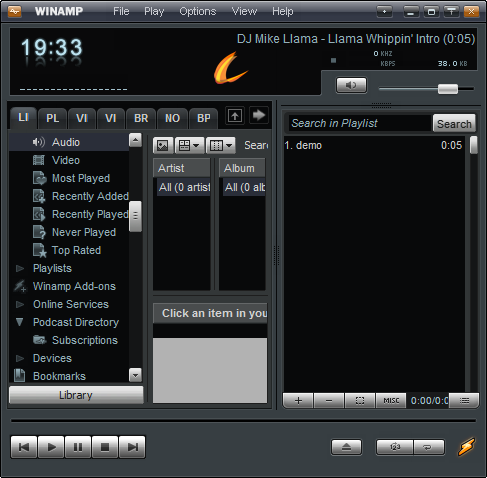Stop playback

pos(105,447)
